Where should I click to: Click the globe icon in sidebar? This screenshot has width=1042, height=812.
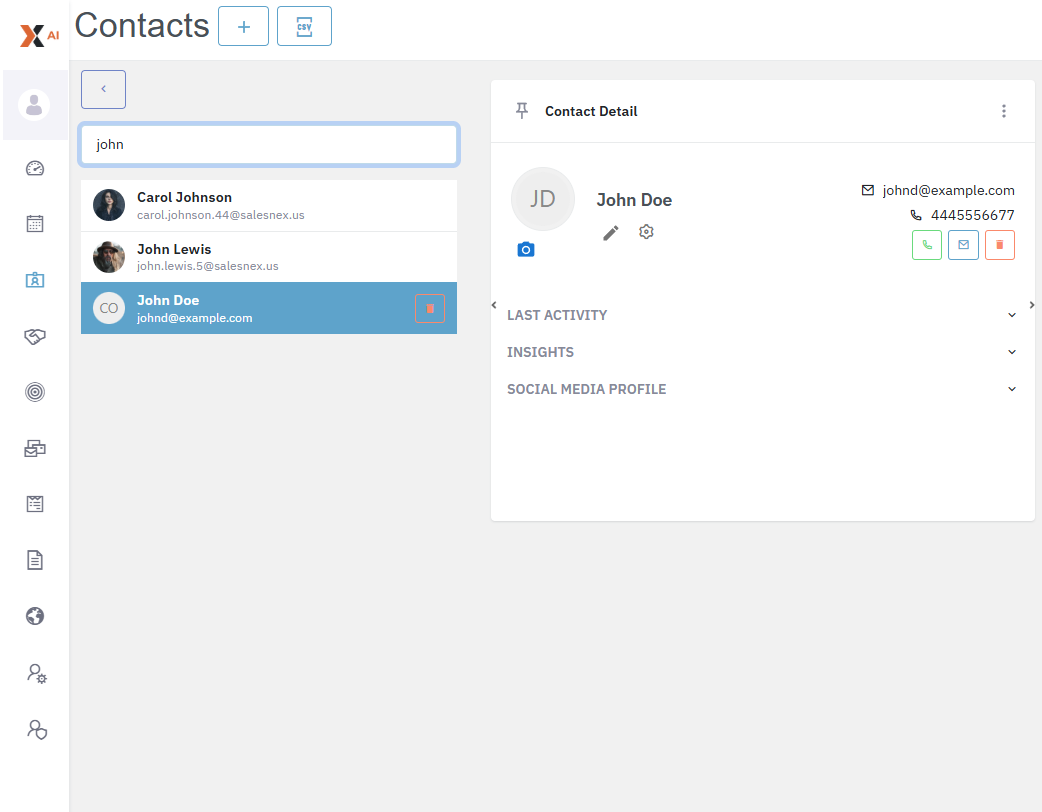pyautogui.click(x=35, y=616)
